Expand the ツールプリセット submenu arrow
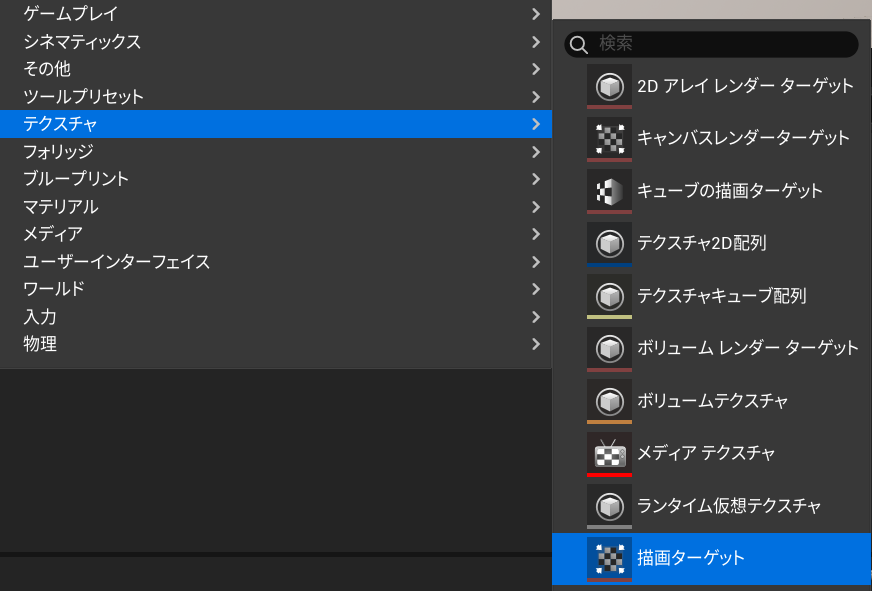Viewport: 872px width, 591px height. point(536,97)
